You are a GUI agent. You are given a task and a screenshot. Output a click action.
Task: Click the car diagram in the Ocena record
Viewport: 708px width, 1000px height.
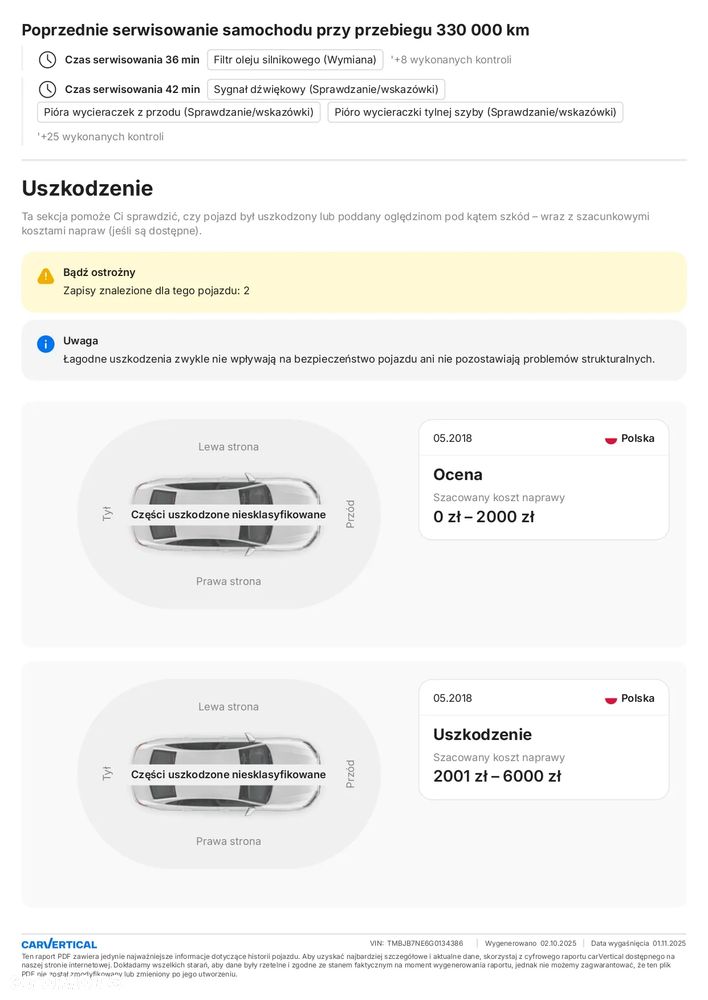(228, 514)
